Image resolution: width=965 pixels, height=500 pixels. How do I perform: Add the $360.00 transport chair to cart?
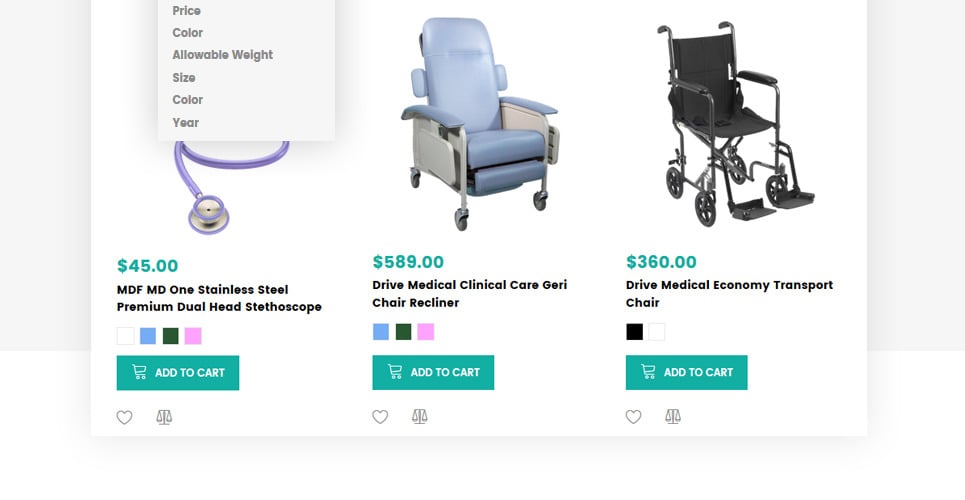click(x=686, y=372)
